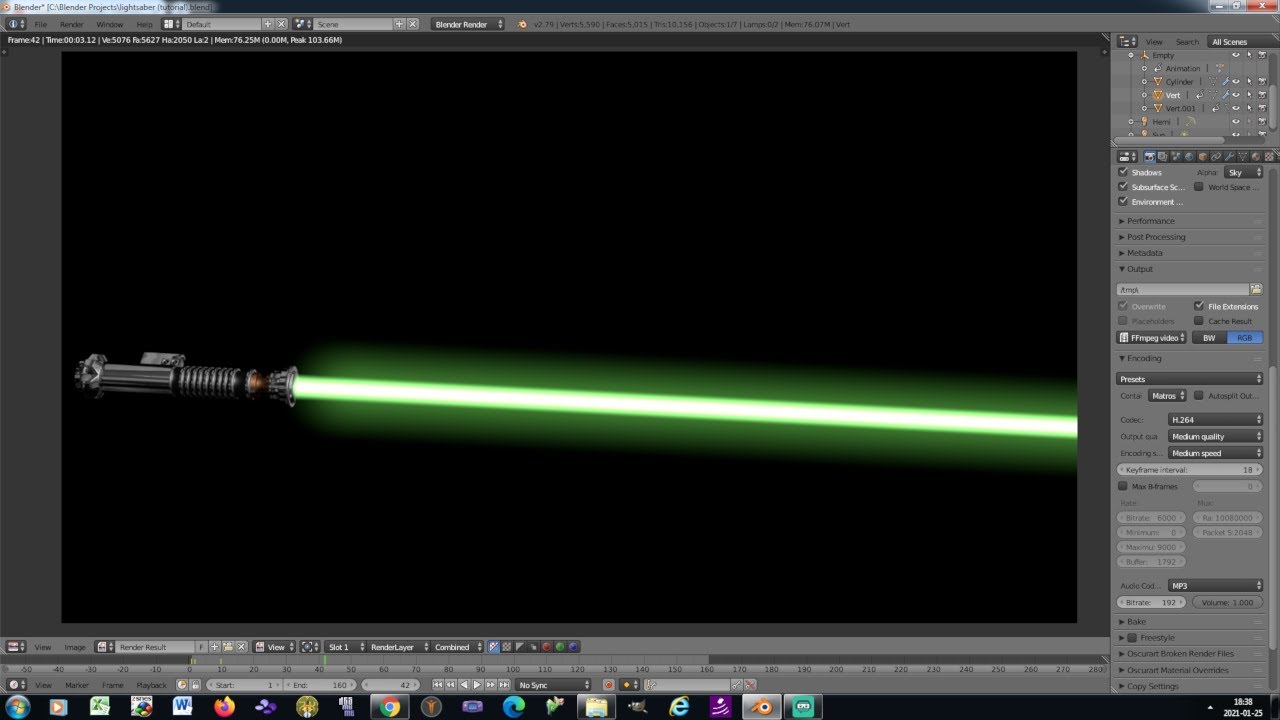Select the BW color mode button
The image size is (1280, 720).
pos(1209,338)
